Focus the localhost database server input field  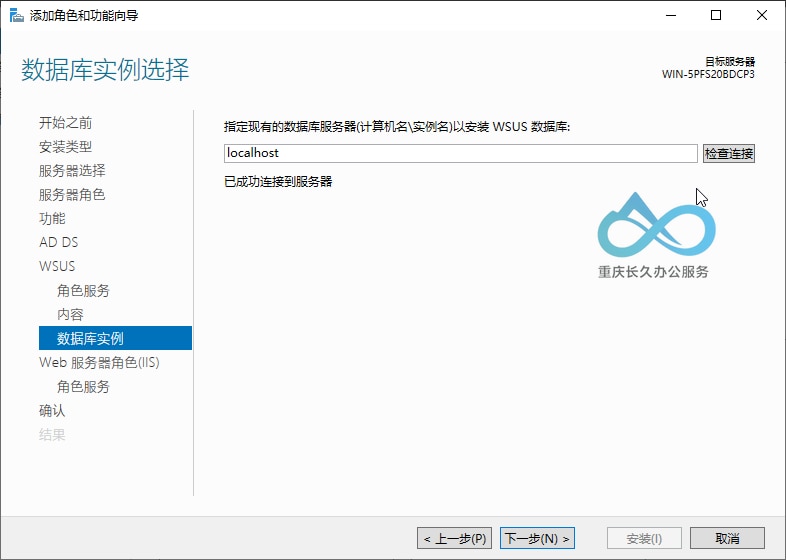pos(461,153)
